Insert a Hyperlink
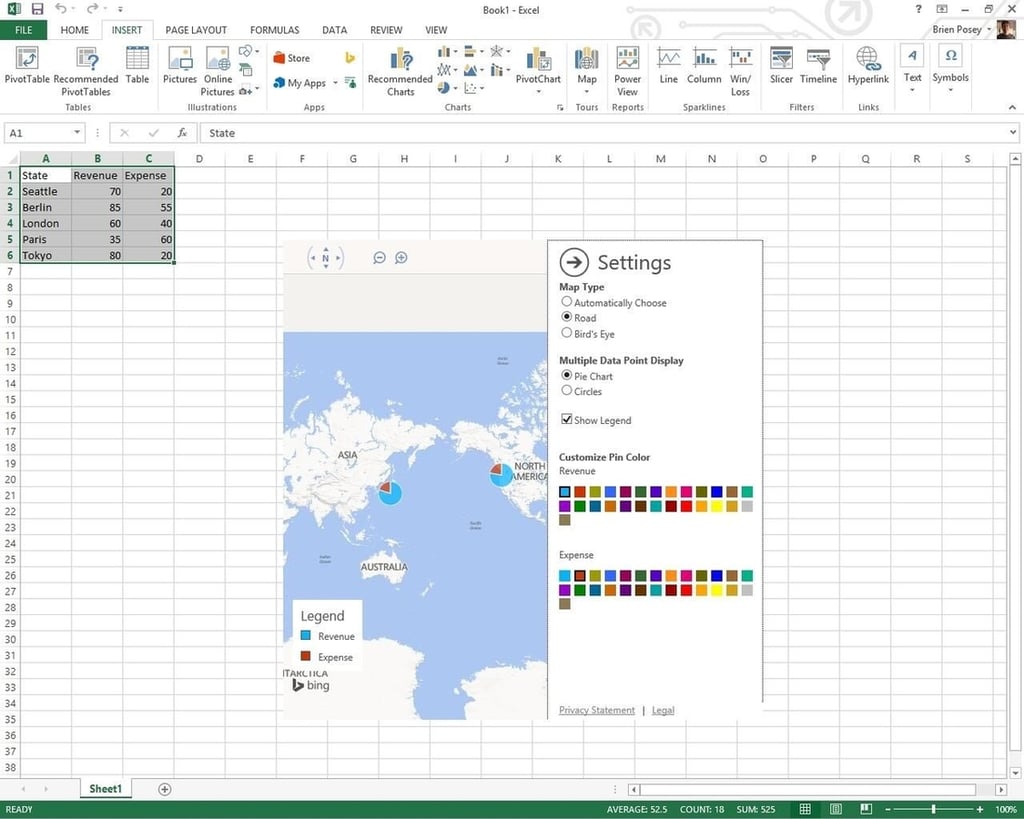This screenshot has height=819, width=1024. coord(868,65)
